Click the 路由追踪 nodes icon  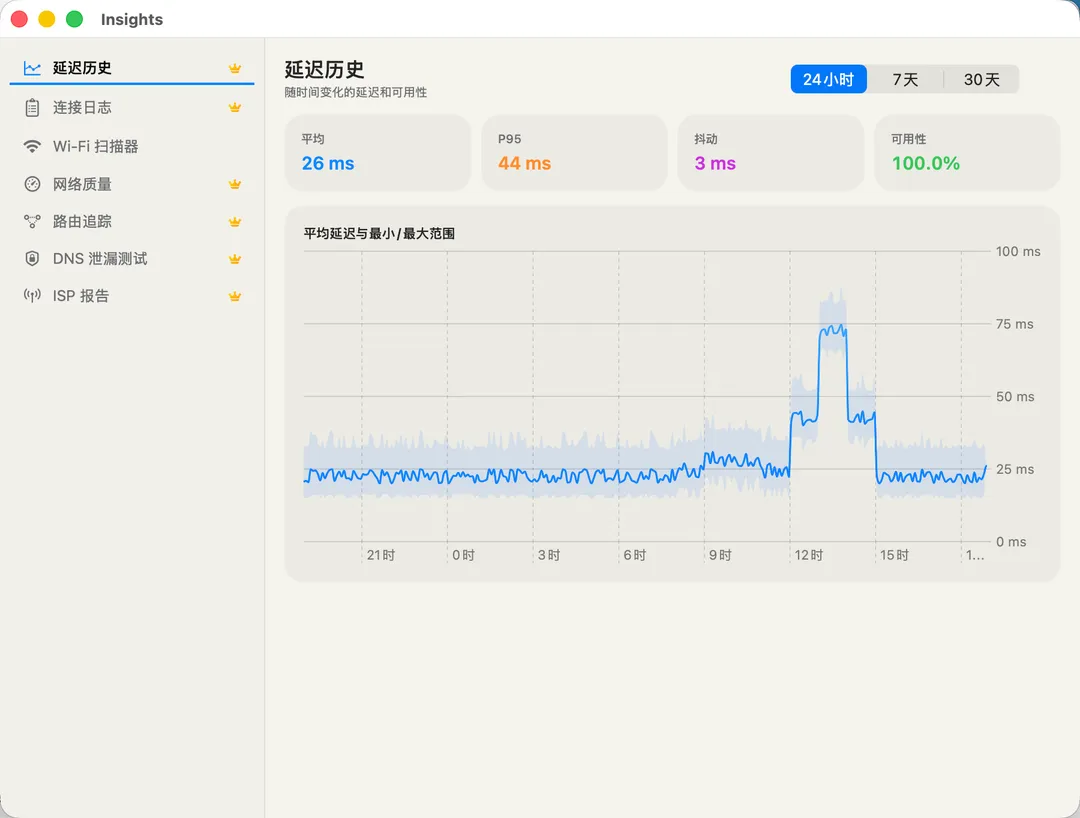pos(32,221)
